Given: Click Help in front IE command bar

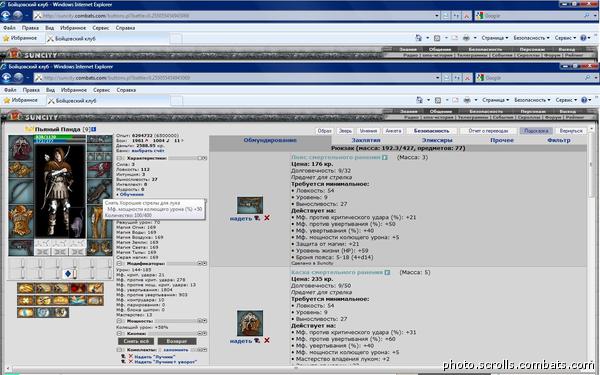Looking at the screenshot, I should click(x=584, y=100).
